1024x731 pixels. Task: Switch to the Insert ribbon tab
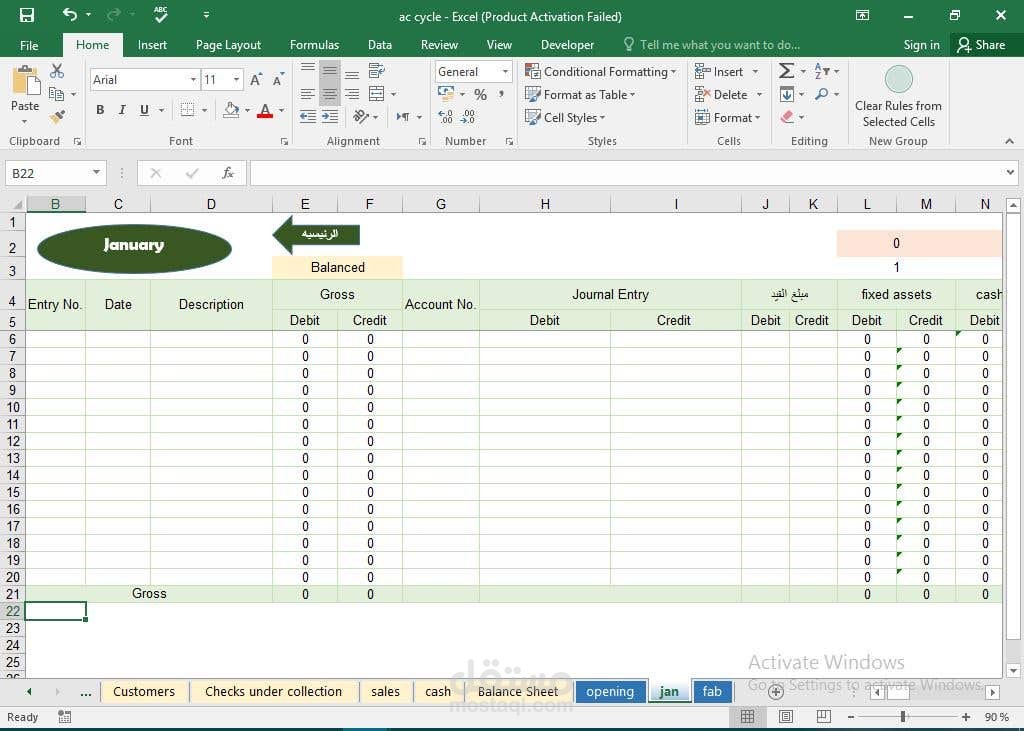(x=152, y=45)
